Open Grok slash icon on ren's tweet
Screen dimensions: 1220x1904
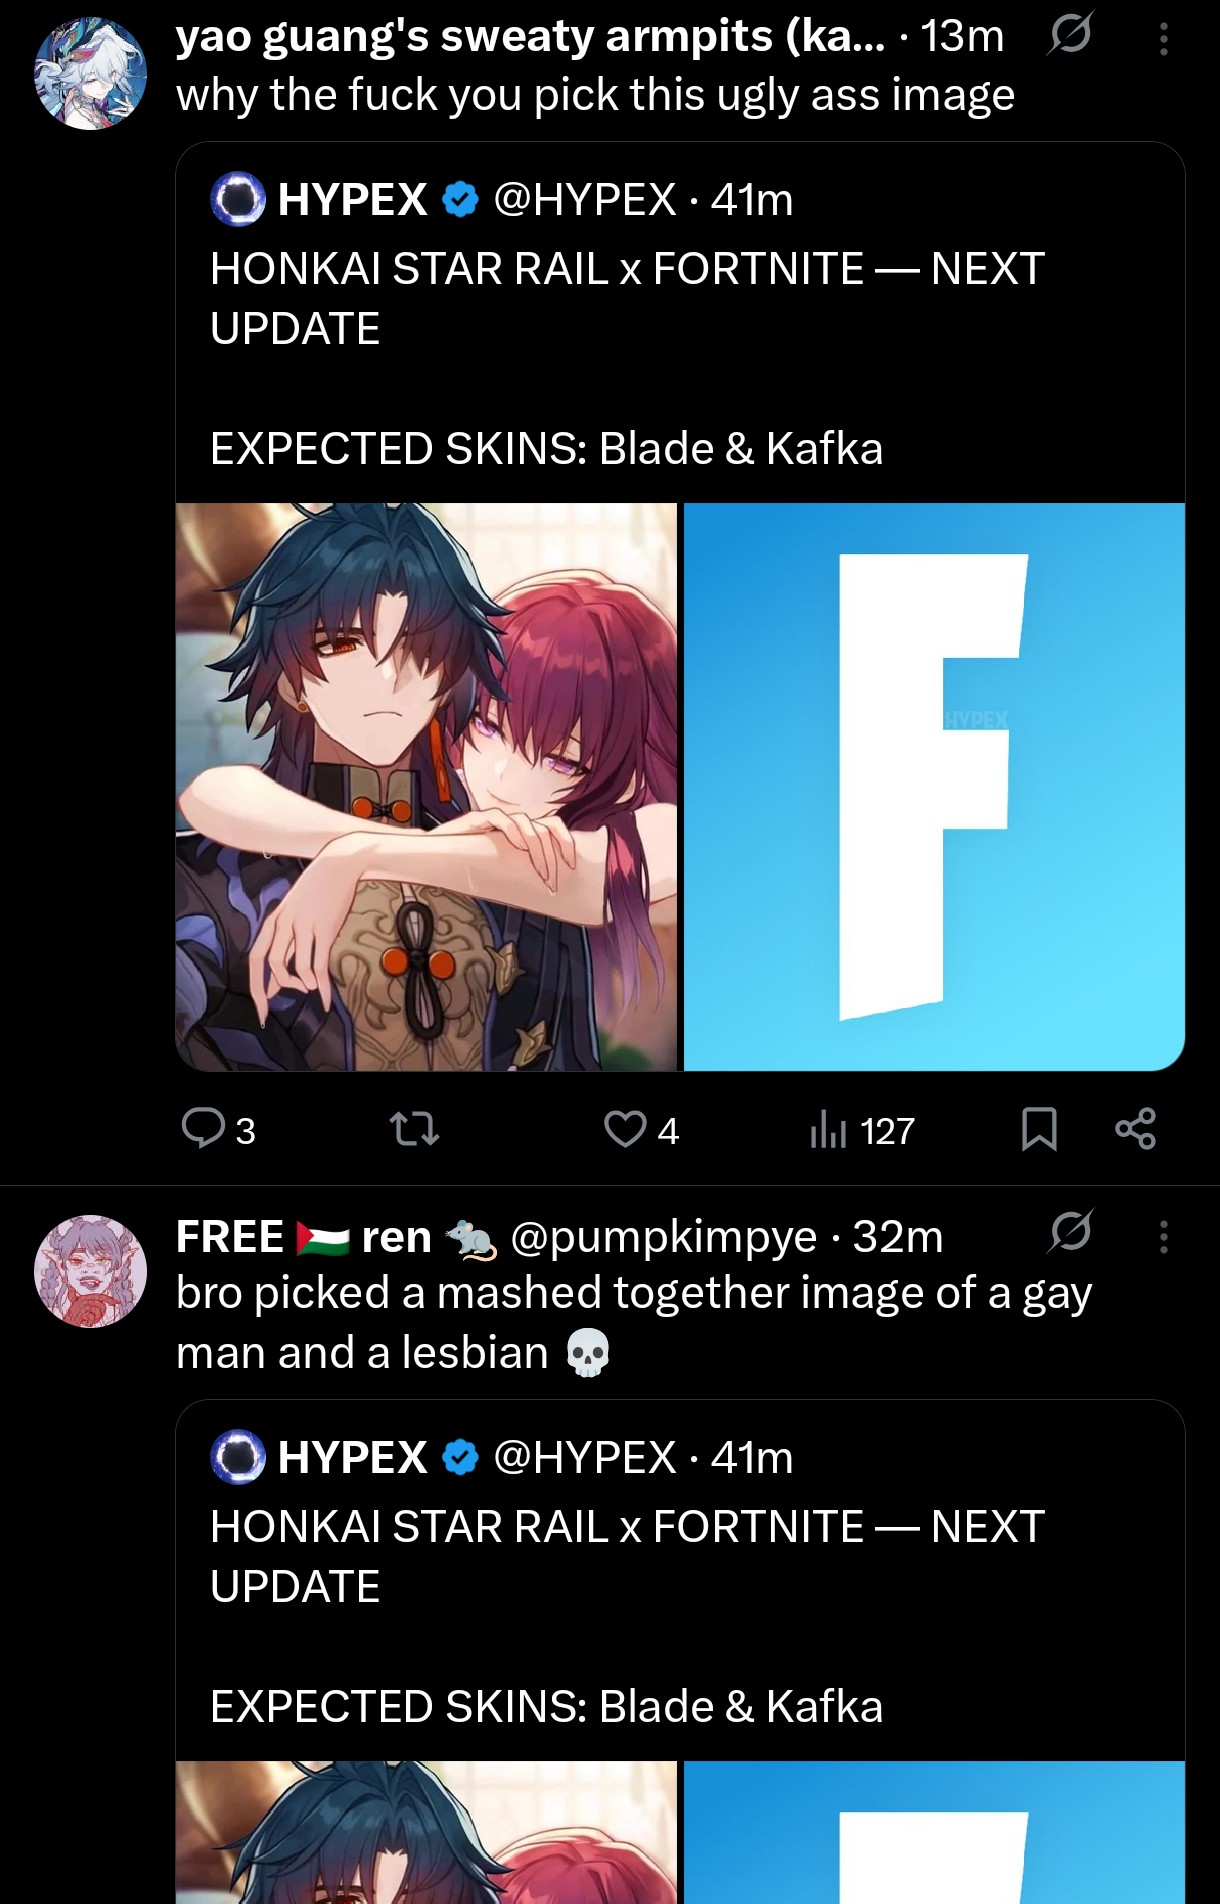pyautogui.click(x=1070, y=1233)
